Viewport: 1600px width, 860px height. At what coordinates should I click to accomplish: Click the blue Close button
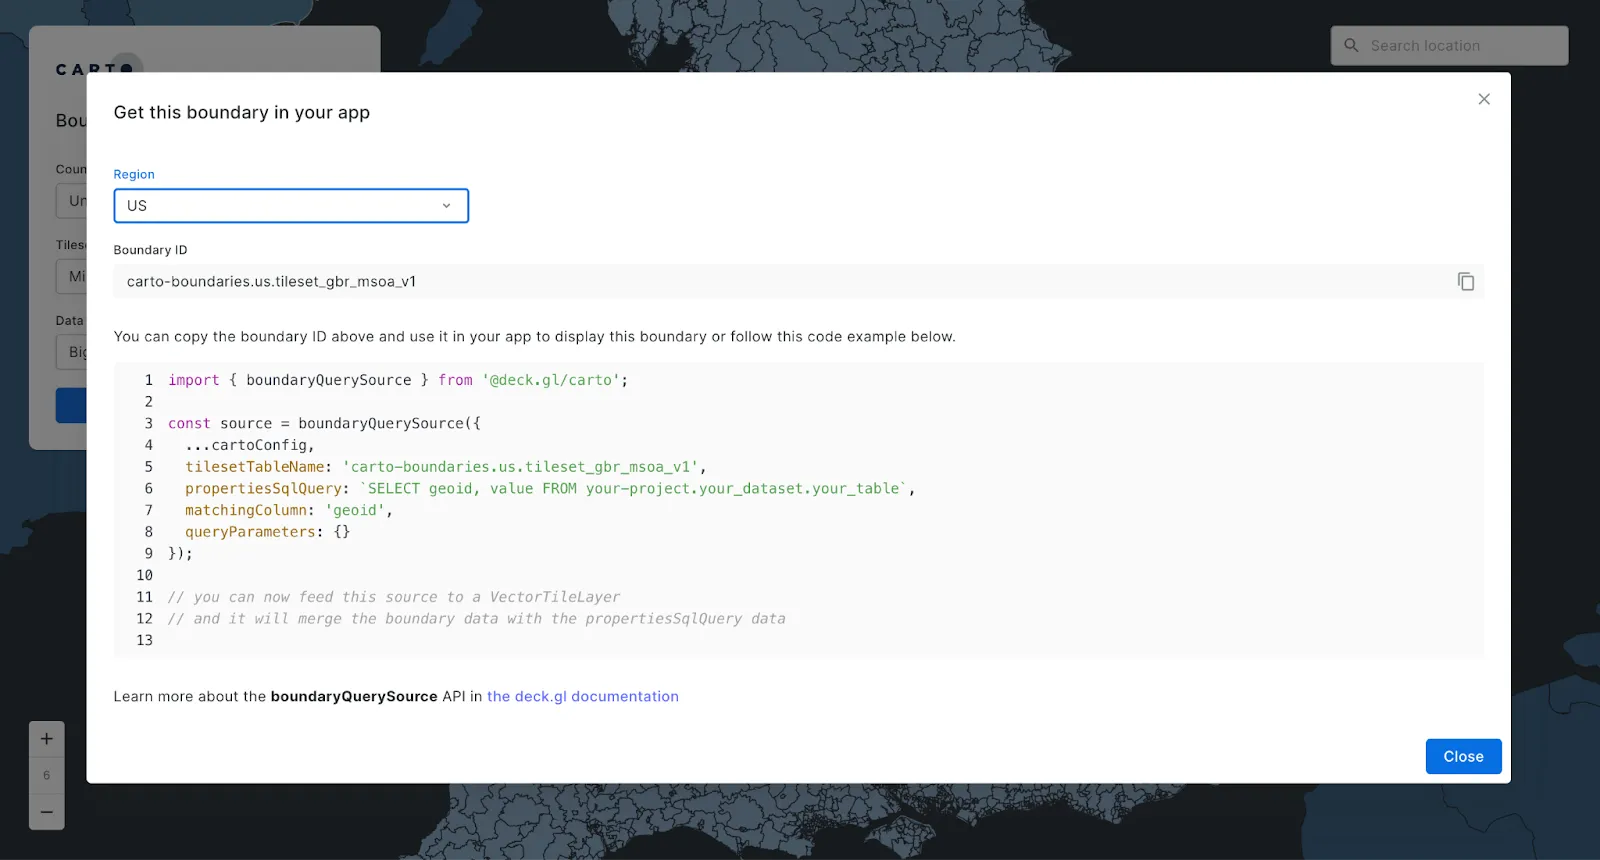(x=1463, y=757)
